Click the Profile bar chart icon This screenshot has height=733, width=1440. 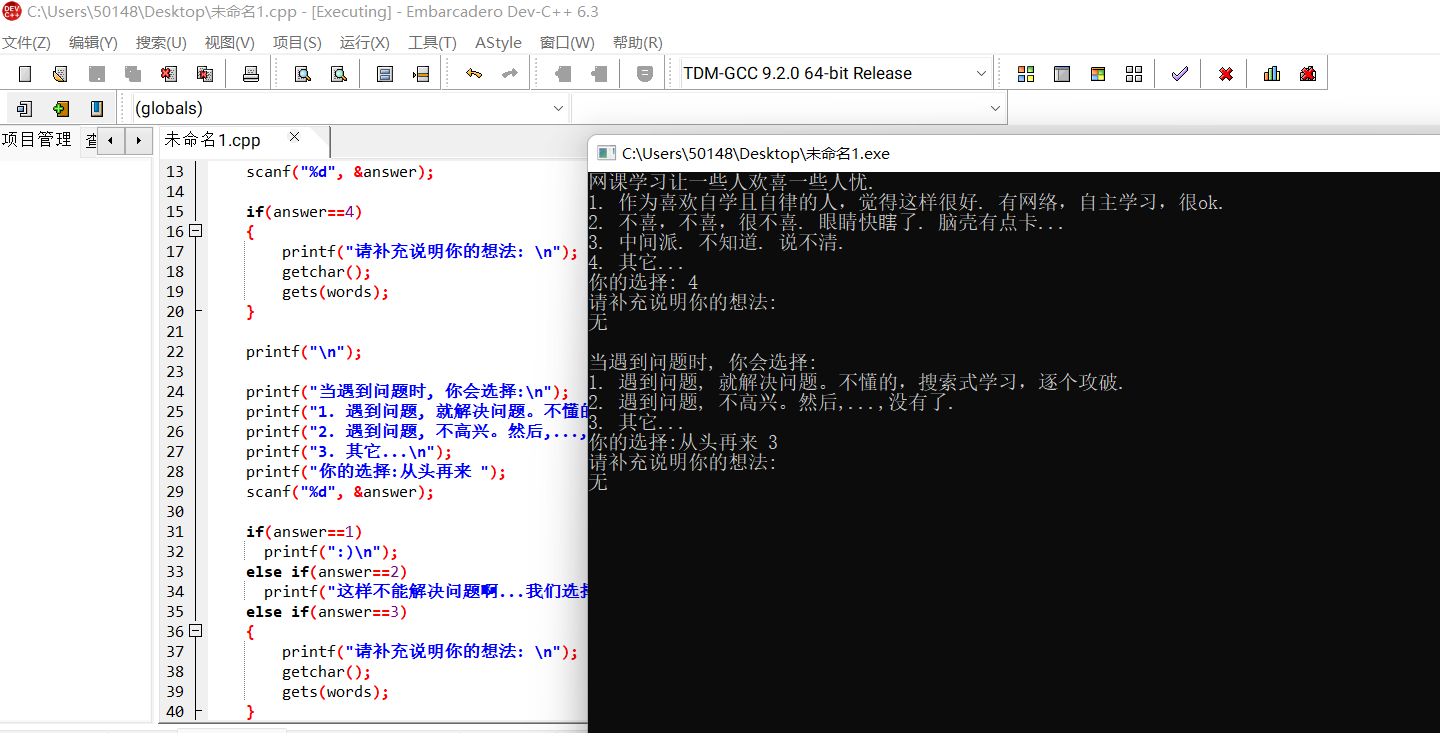coord(1272,74)
